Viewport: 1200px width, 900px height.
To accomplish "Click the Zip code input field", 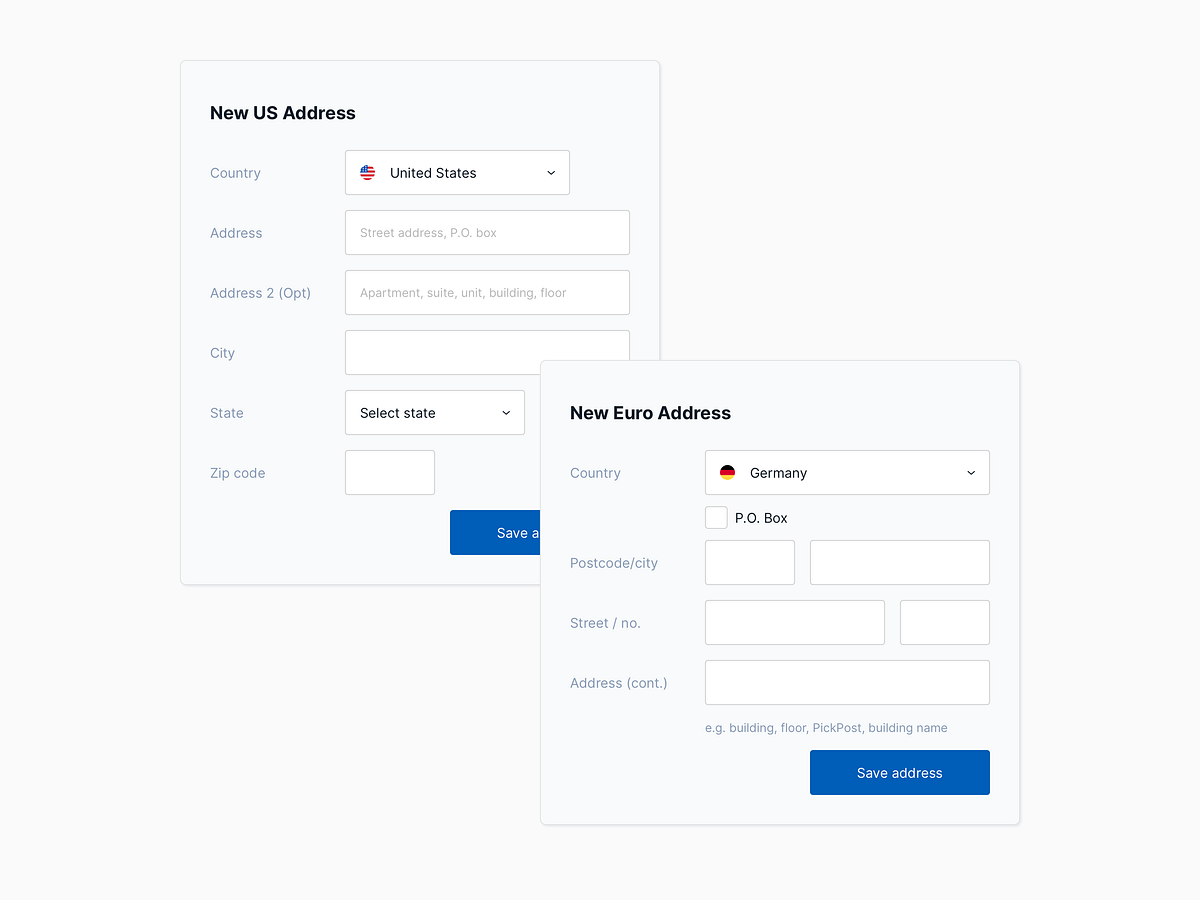I will click(389, 472).
